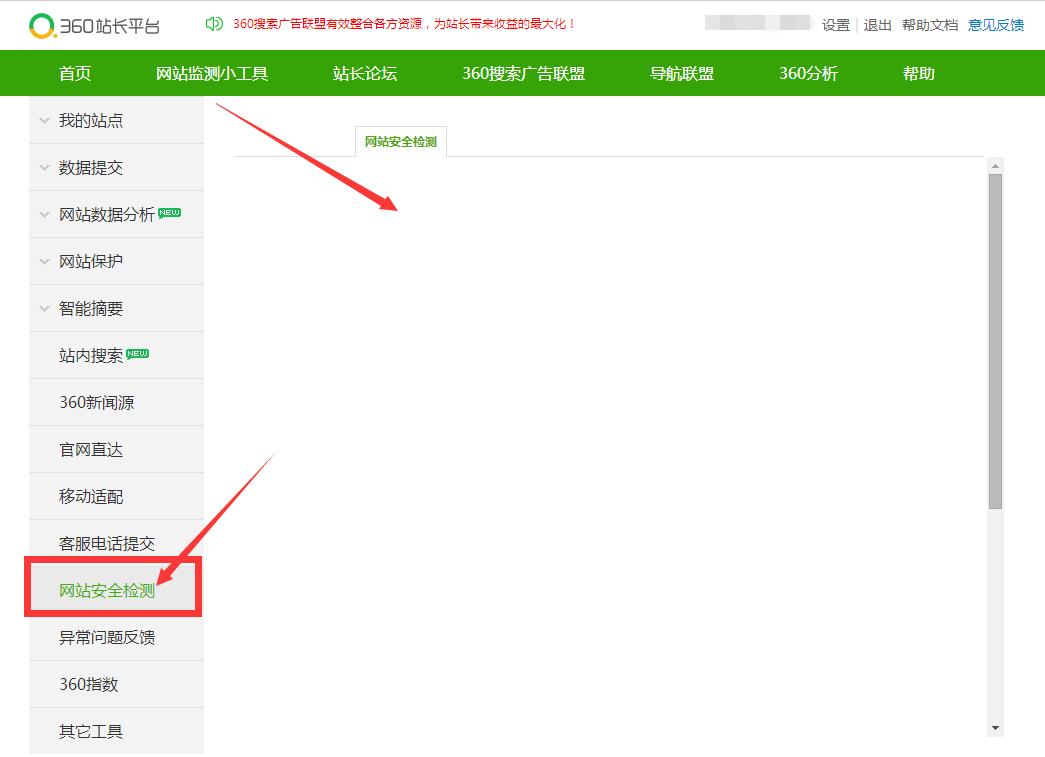The height and width of the screenshot is (757, 1045).
Task: Go to 首页 in the top navigation
Action: point(75,73)
